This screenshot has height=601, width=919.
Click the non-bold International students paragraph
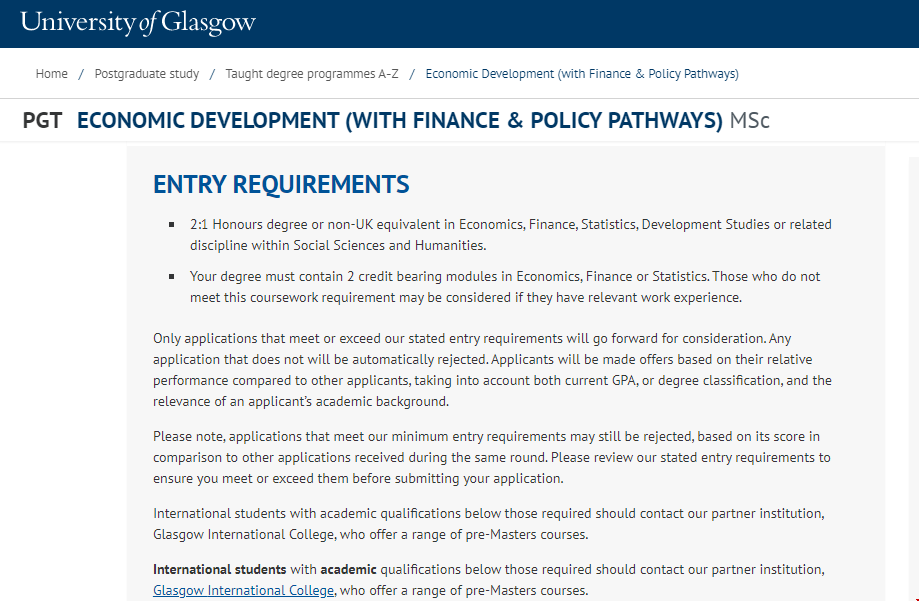tap(488, 523)
